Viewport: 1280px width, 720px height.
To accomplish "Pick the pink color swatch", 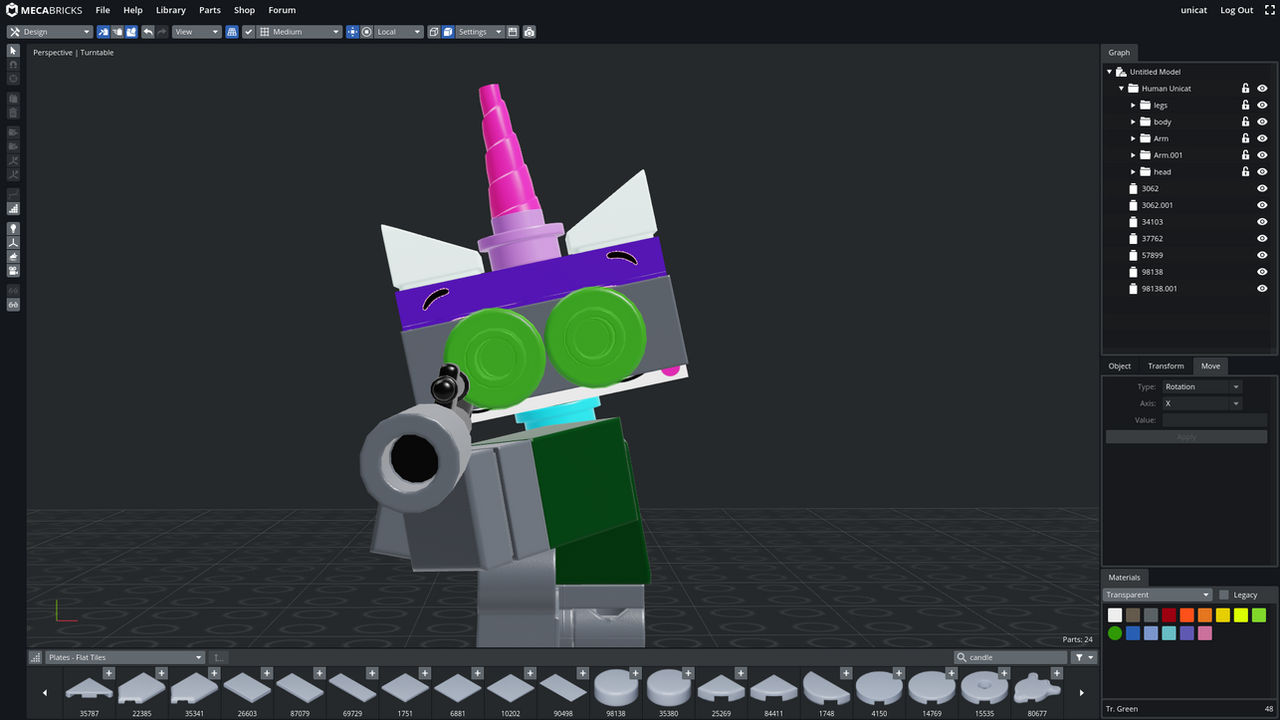I will (1205, 633).
